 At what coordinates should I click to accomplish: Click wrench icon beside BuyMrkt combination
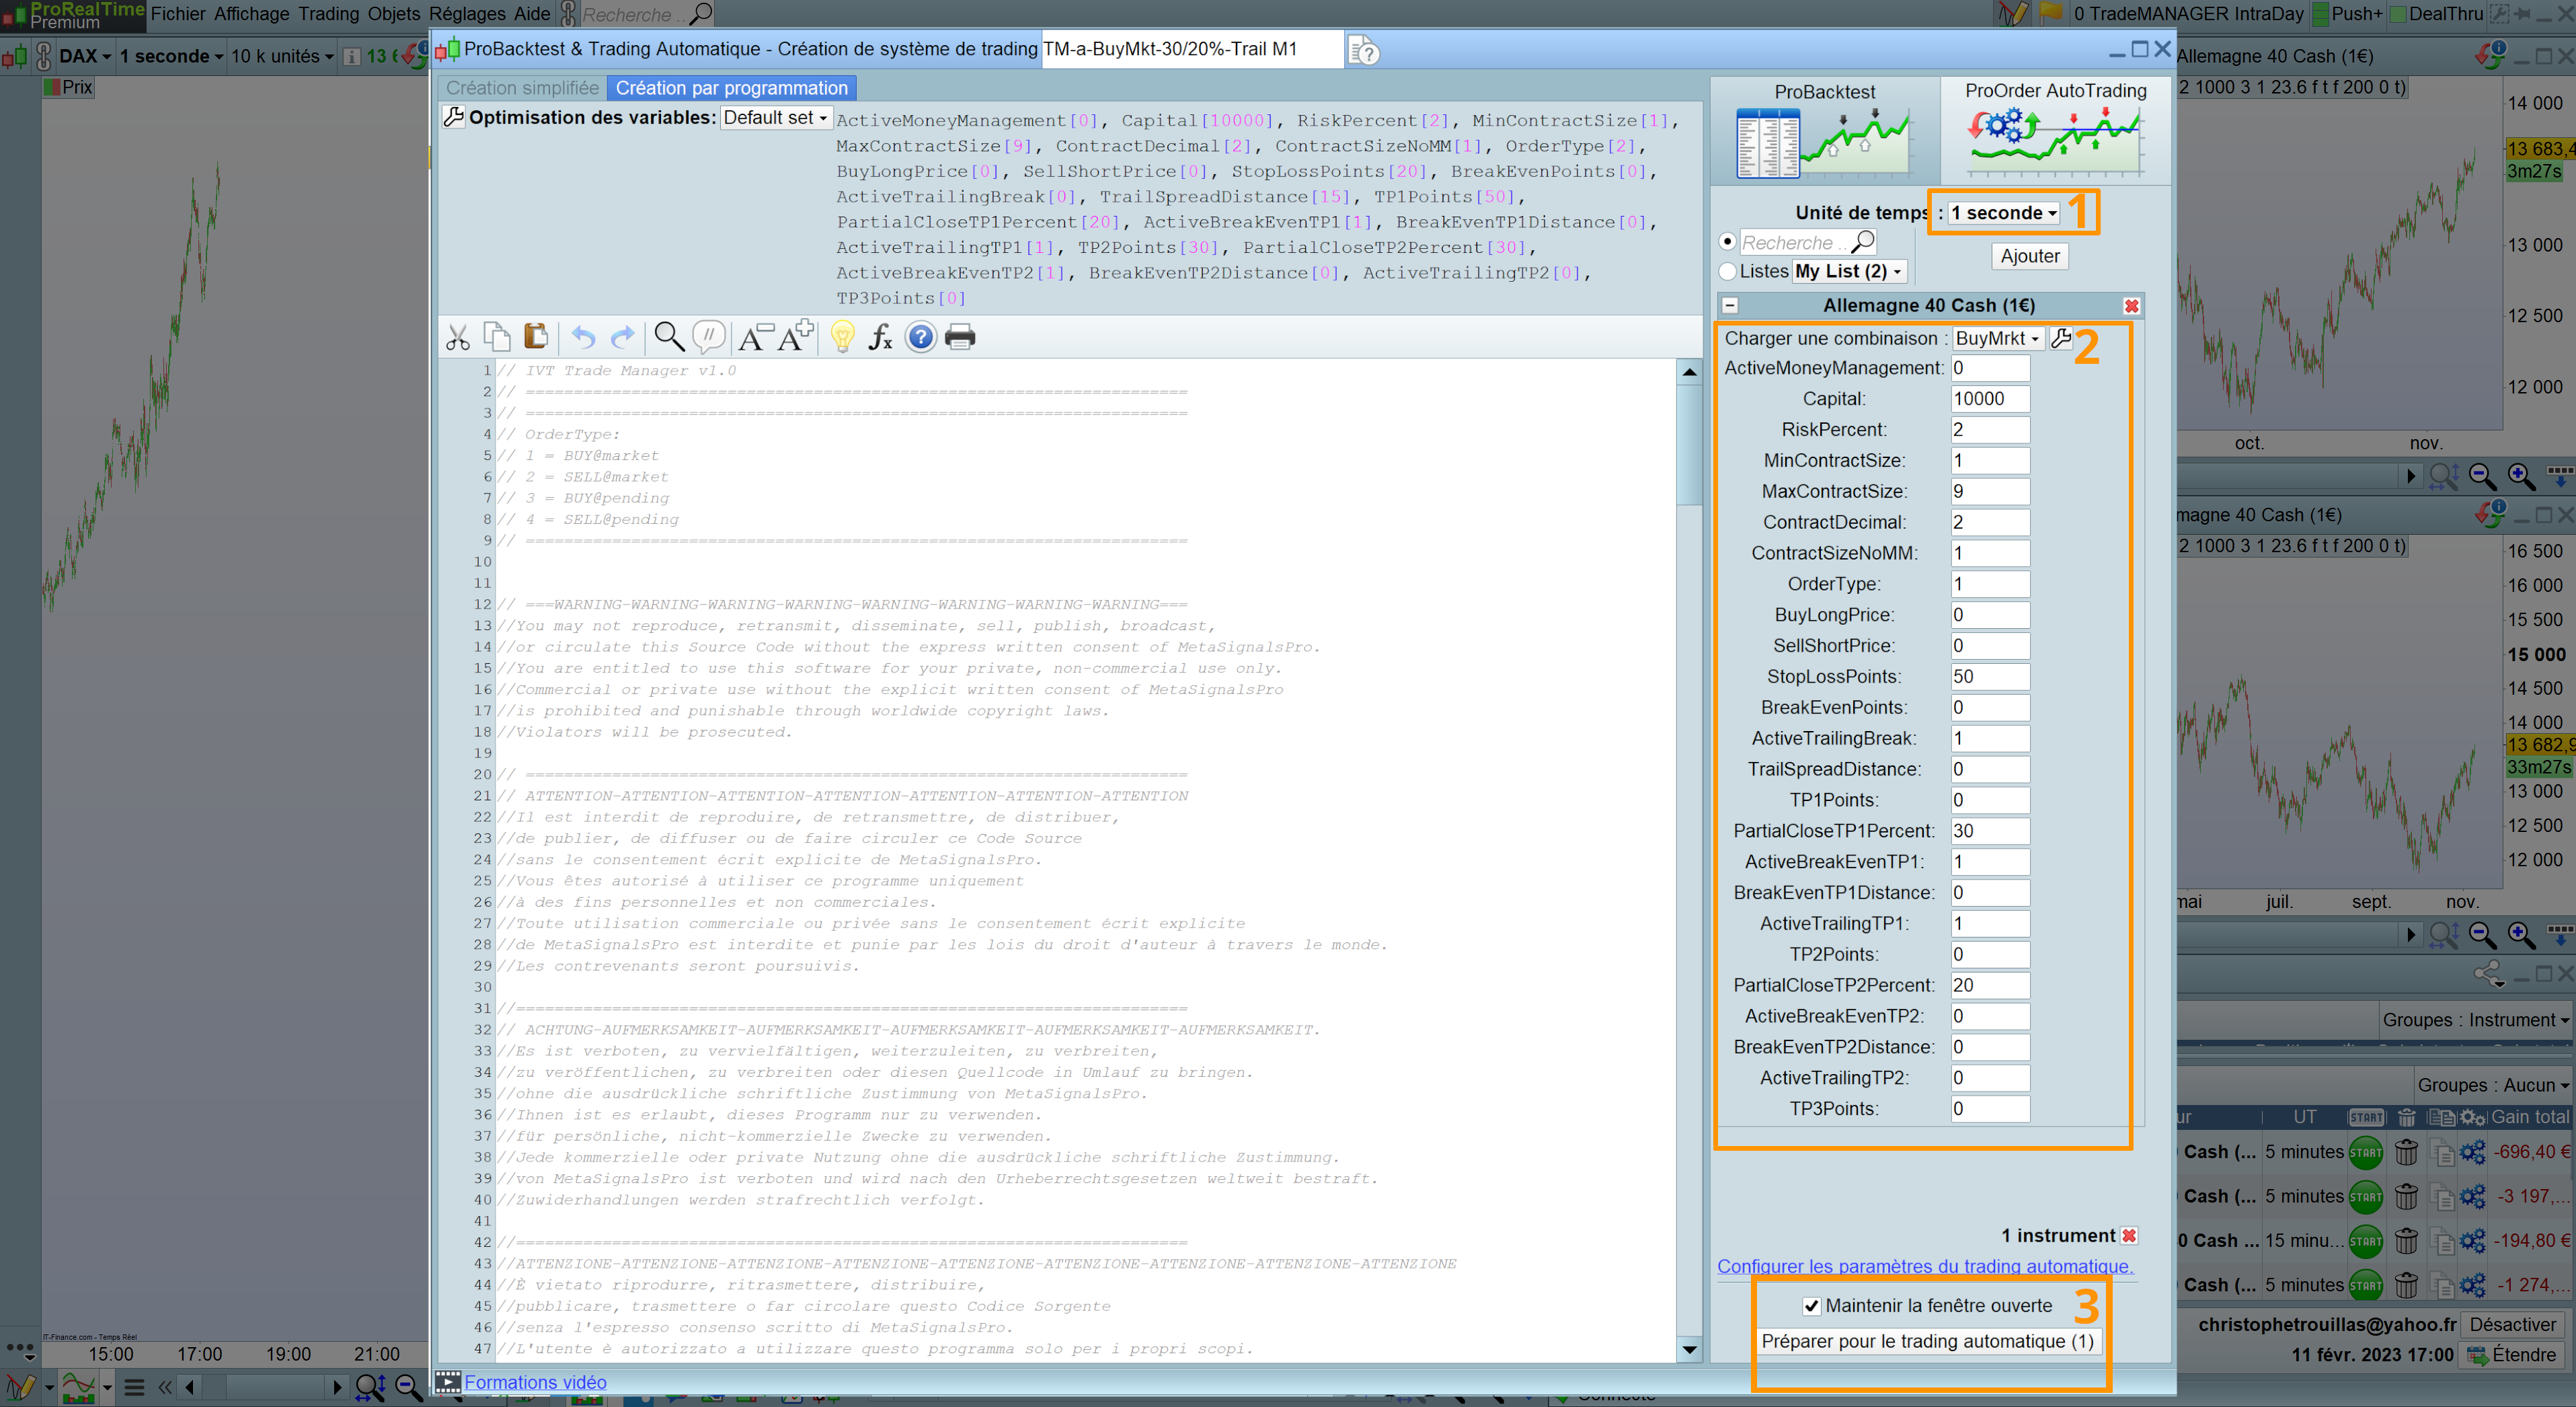[x=2061, y=338]
